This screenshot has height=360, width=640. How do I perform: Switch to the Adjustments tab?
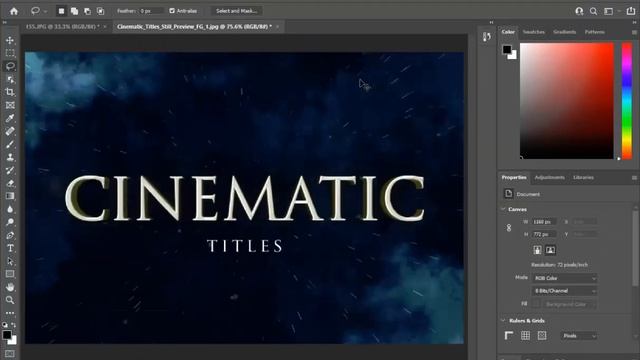click(x=549, y=178)
